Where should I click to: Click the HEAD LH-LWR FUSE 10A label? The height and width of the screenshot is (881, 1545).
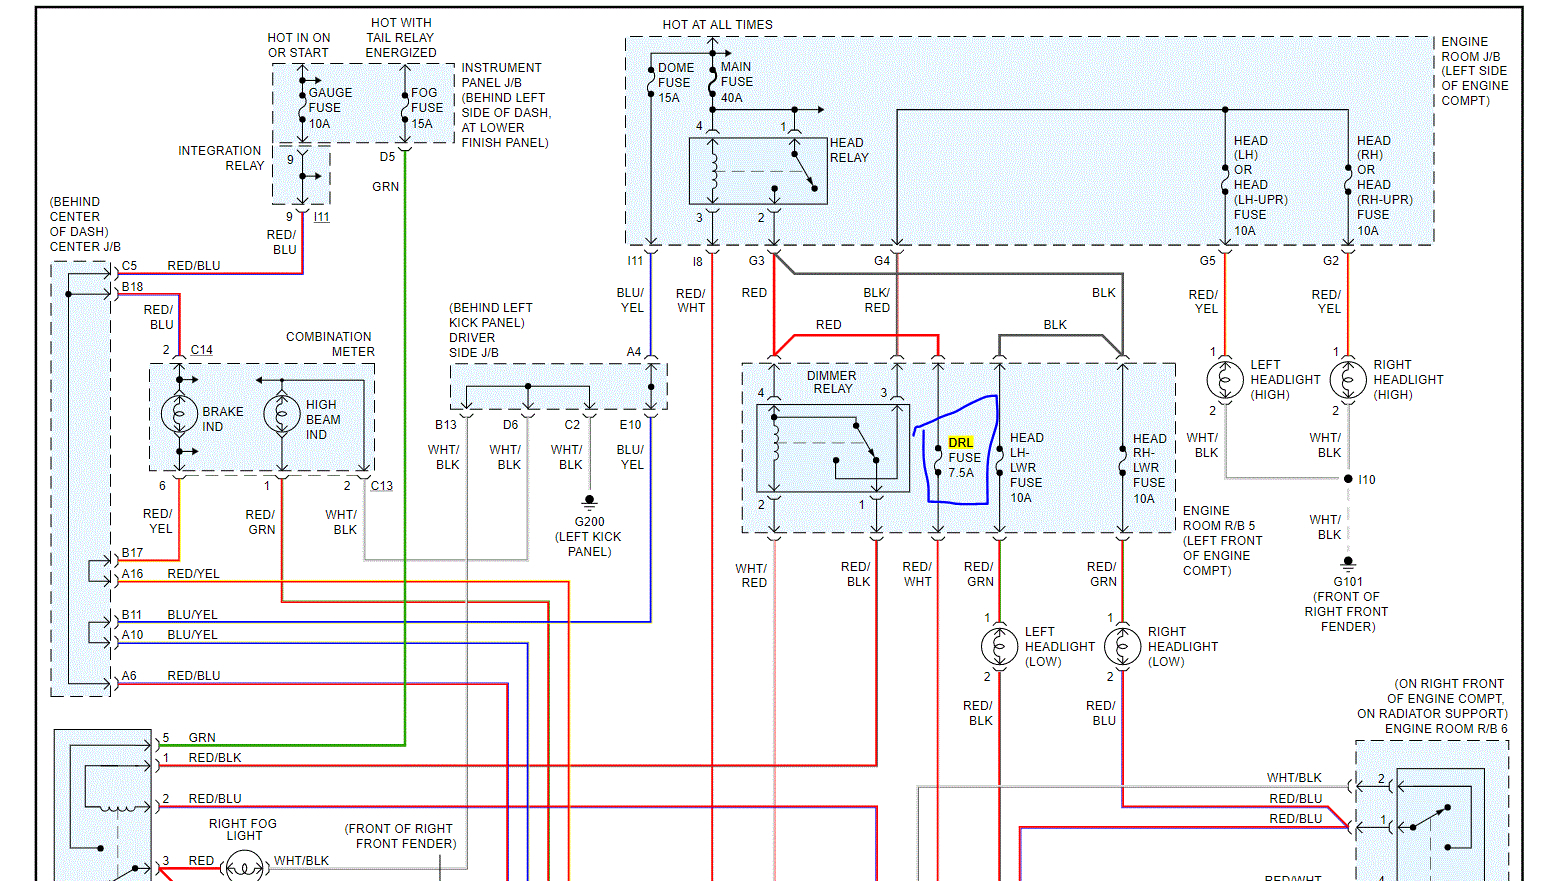point(1026,467)
